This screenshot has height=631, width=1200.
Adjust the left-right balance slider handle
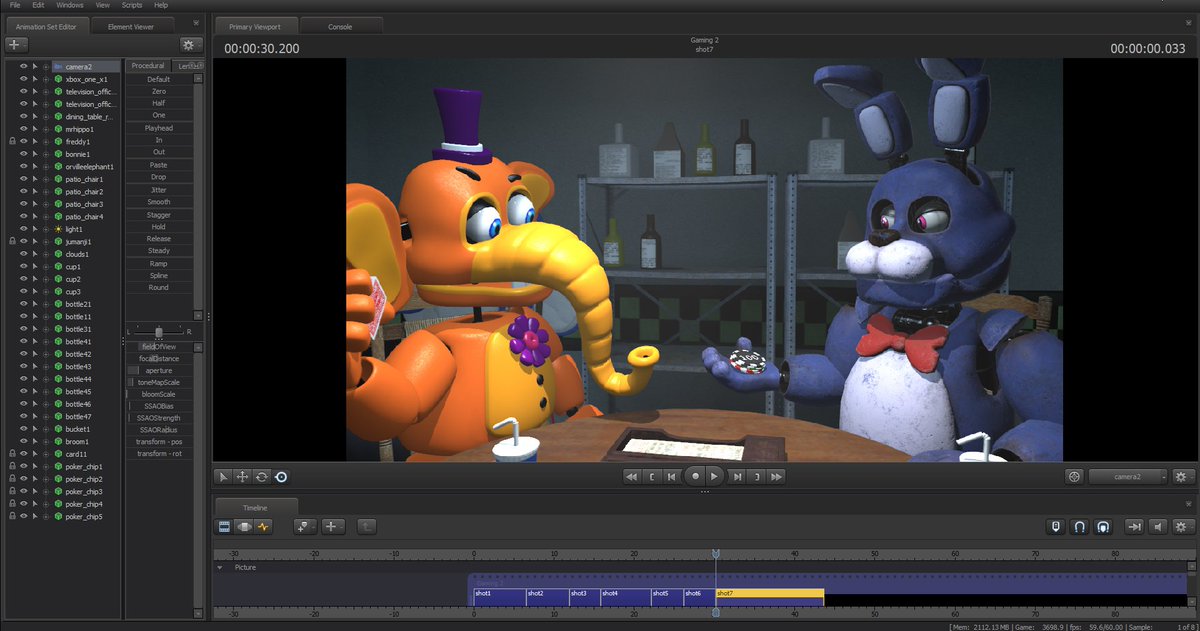click(158, 331)
